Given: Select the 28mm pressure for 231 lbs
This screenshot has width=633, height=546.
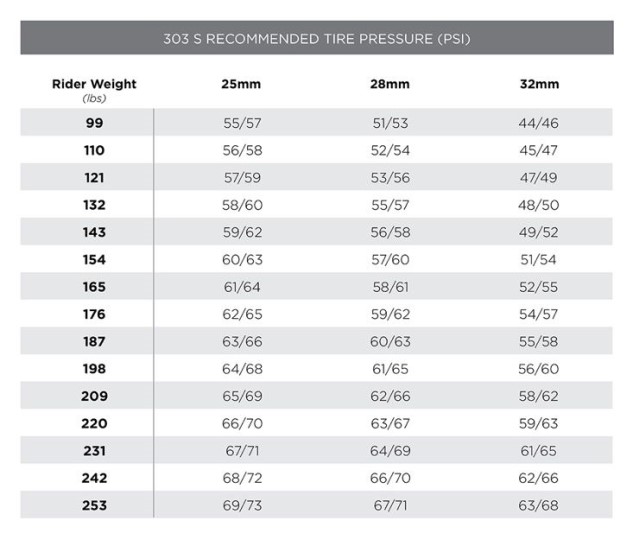Looking at the screenshot, I should click(x=390, y=451).
